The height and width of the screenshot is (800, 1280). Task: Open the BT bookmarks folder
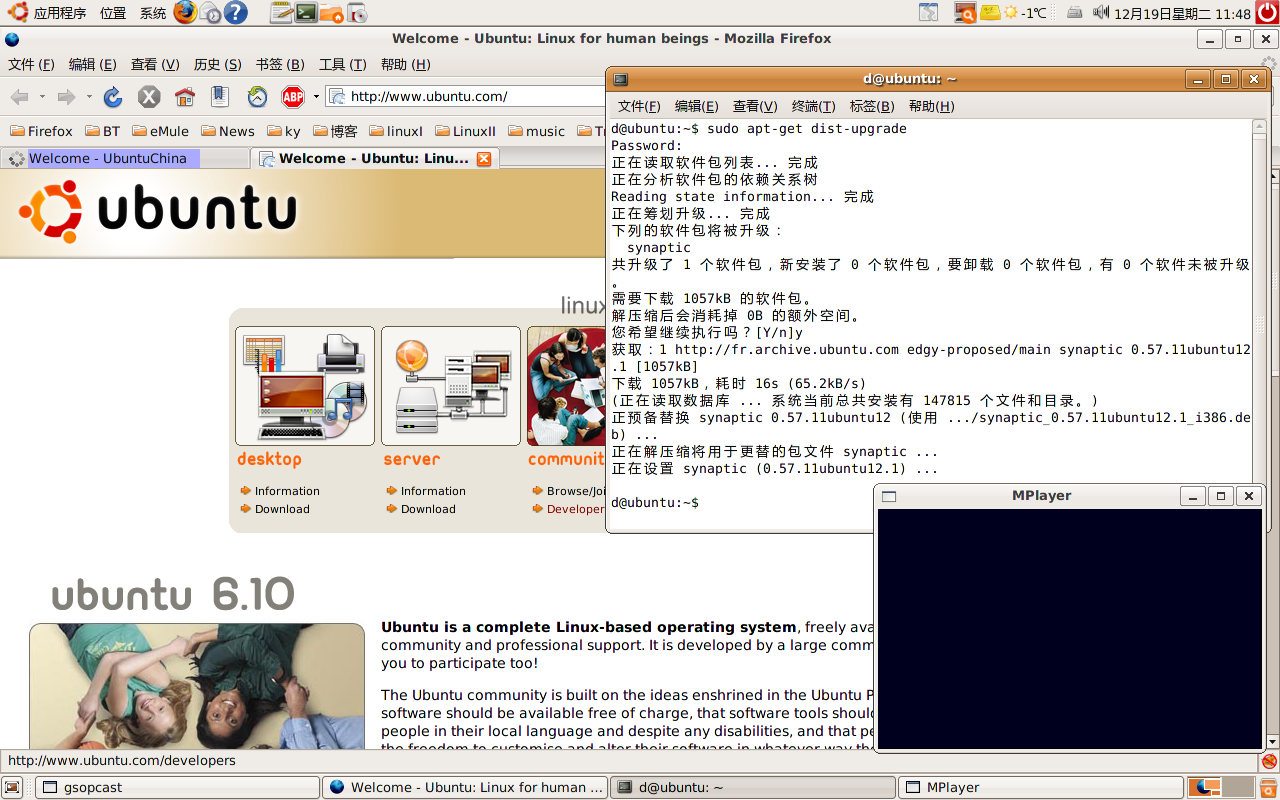tap(103, 131)
